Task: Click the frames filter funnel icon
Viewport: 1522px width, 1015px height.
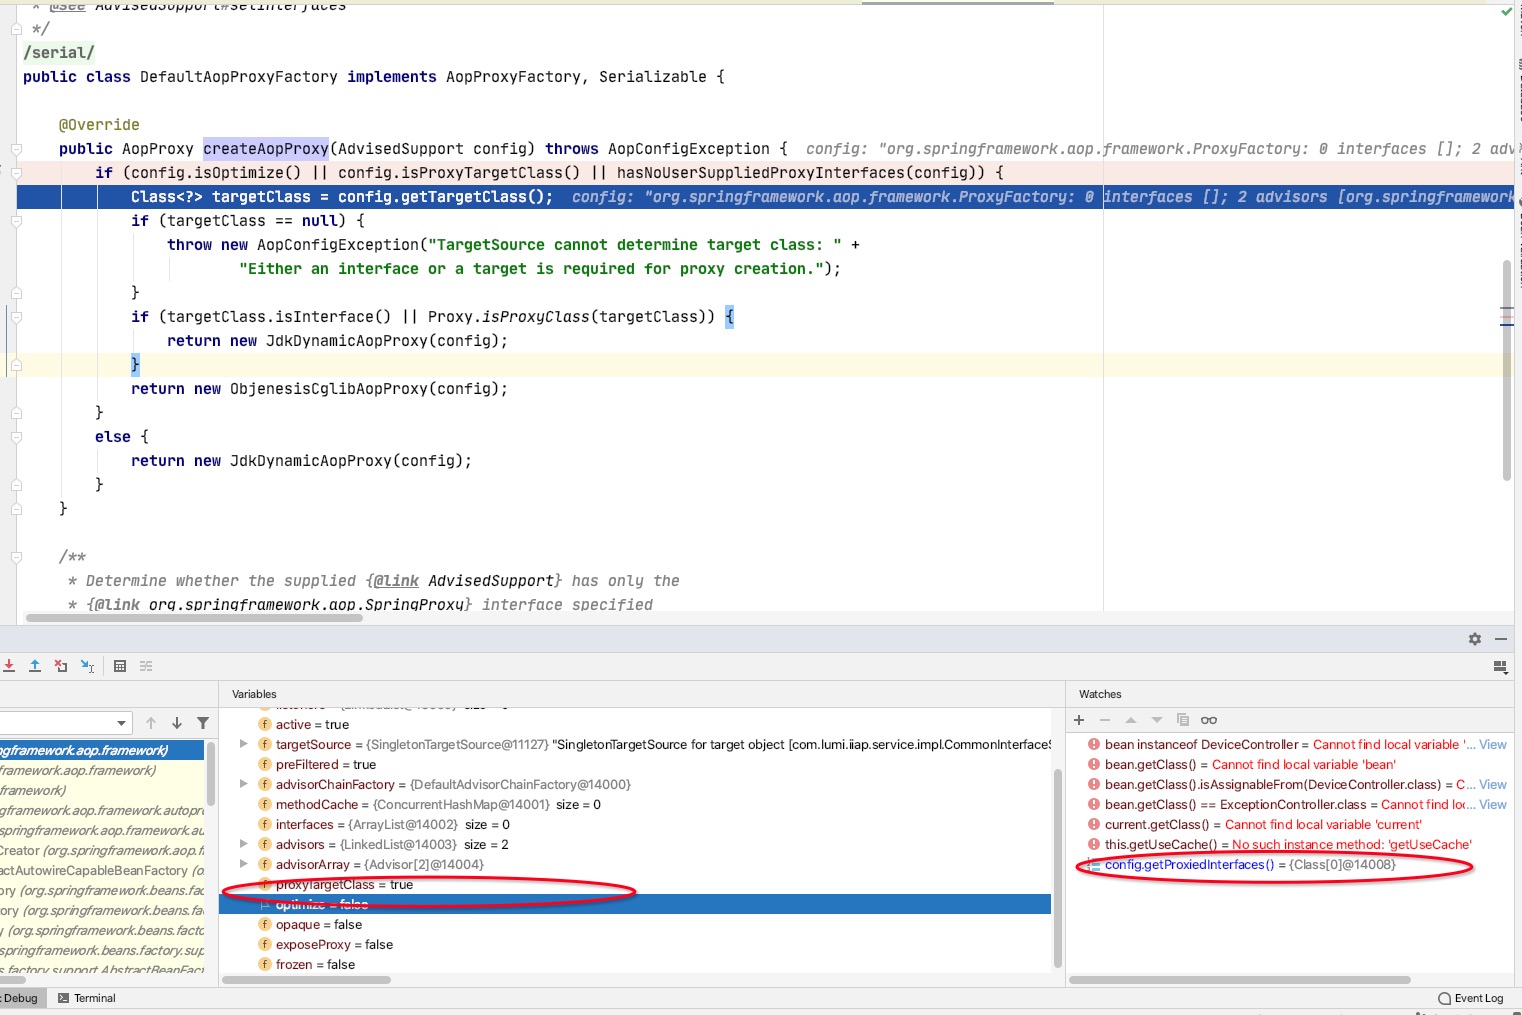Action: pos(203,723)
